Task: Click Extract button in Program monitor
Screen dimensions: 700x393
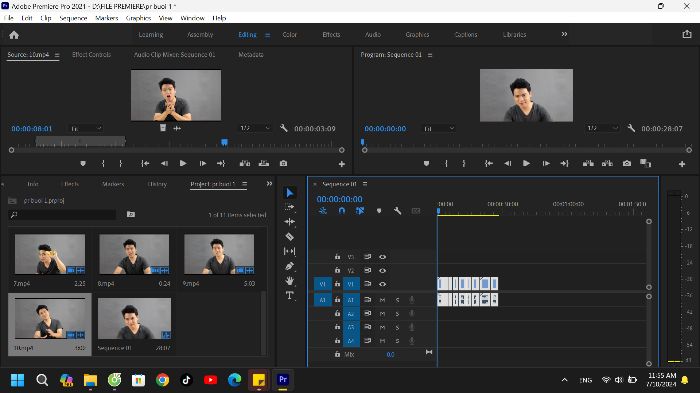Action: [x=607, y=163]
